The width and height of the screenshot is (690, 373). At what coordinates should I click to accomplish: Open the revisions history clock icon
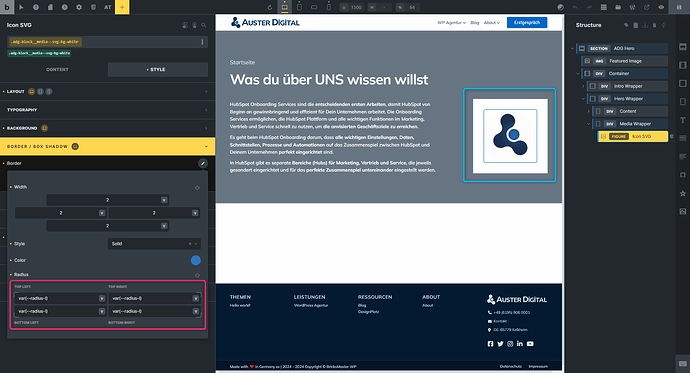65,7
